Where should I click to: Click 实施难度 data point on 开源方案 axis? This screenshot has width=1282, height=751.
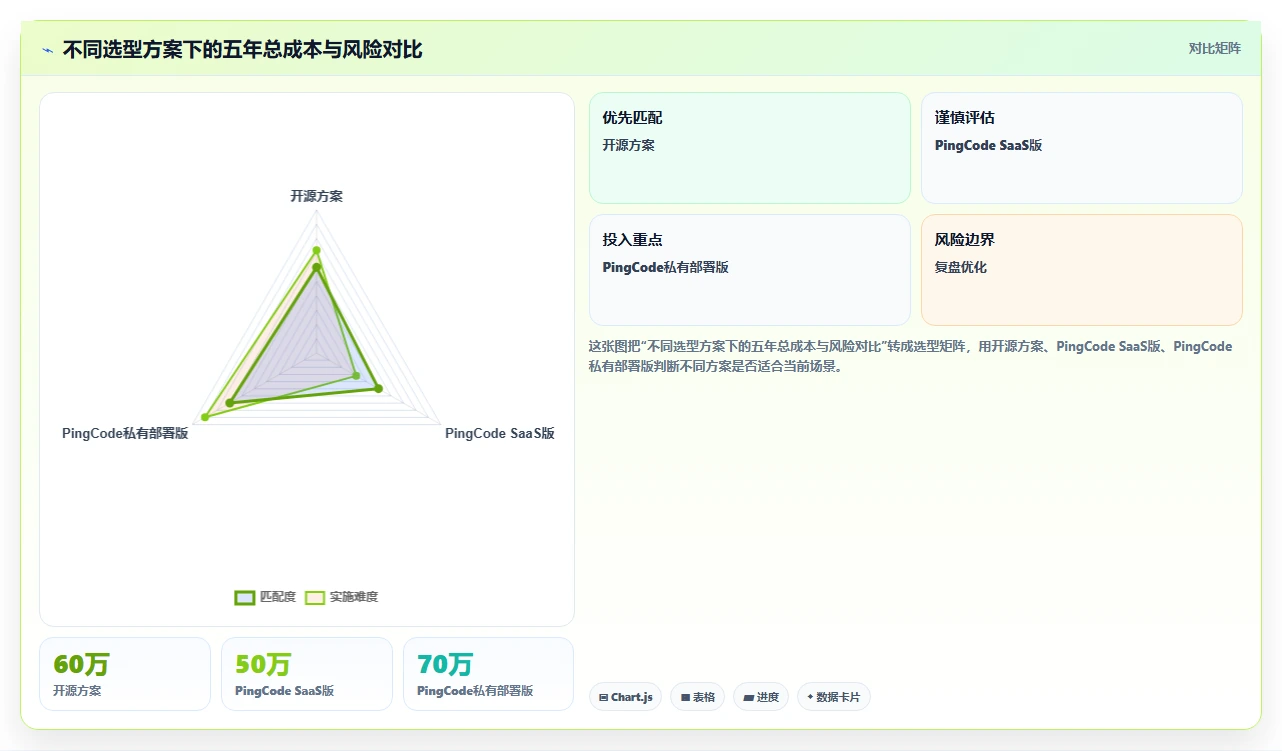pyautogui.click(x=316, y=250)
